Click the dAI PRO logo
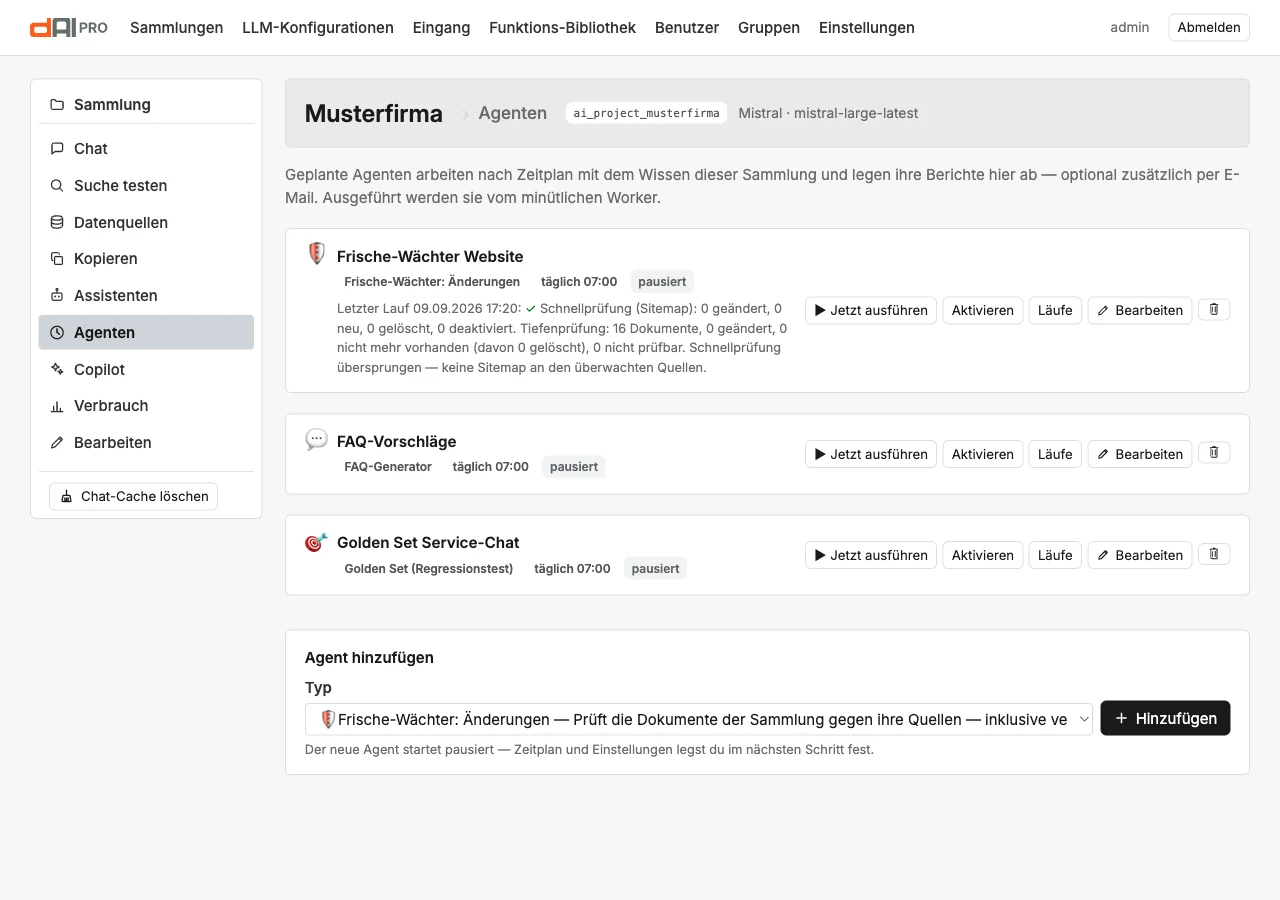Image resolution: width=1280 pixels, height=900 pixels. pos(69,28)
